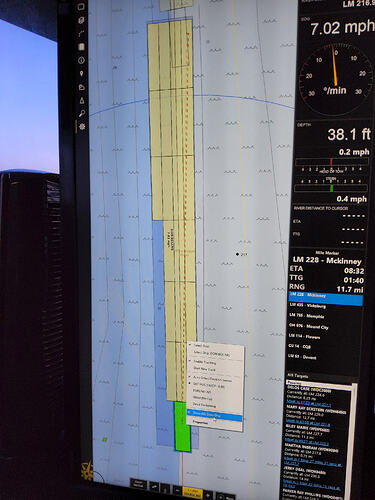375x500 pixels.
Task: Open the list table icon in left toolbar
Action: 81,47
